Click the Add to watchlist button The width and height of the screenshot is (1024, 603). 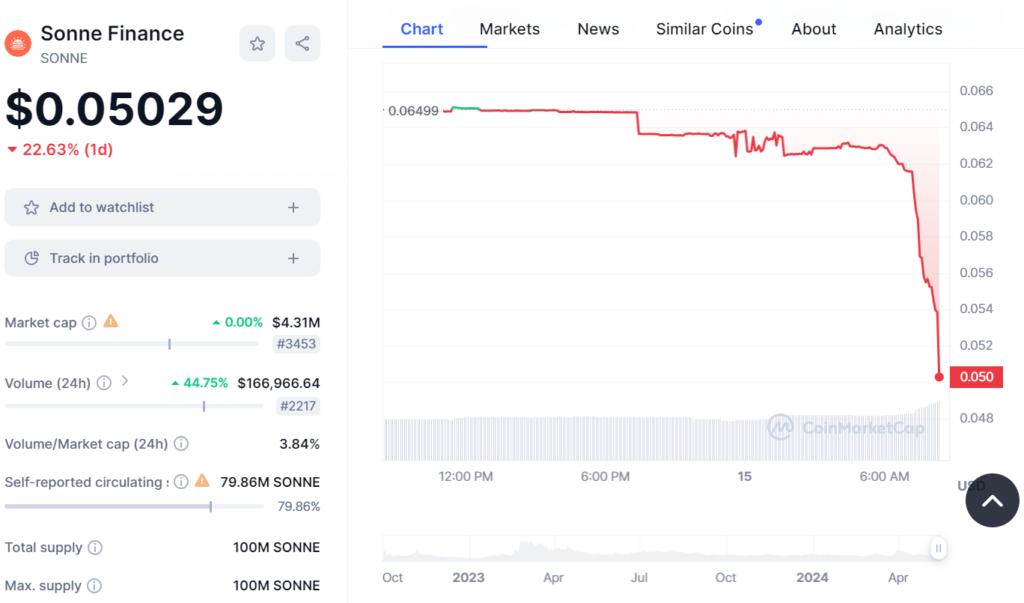162,207
